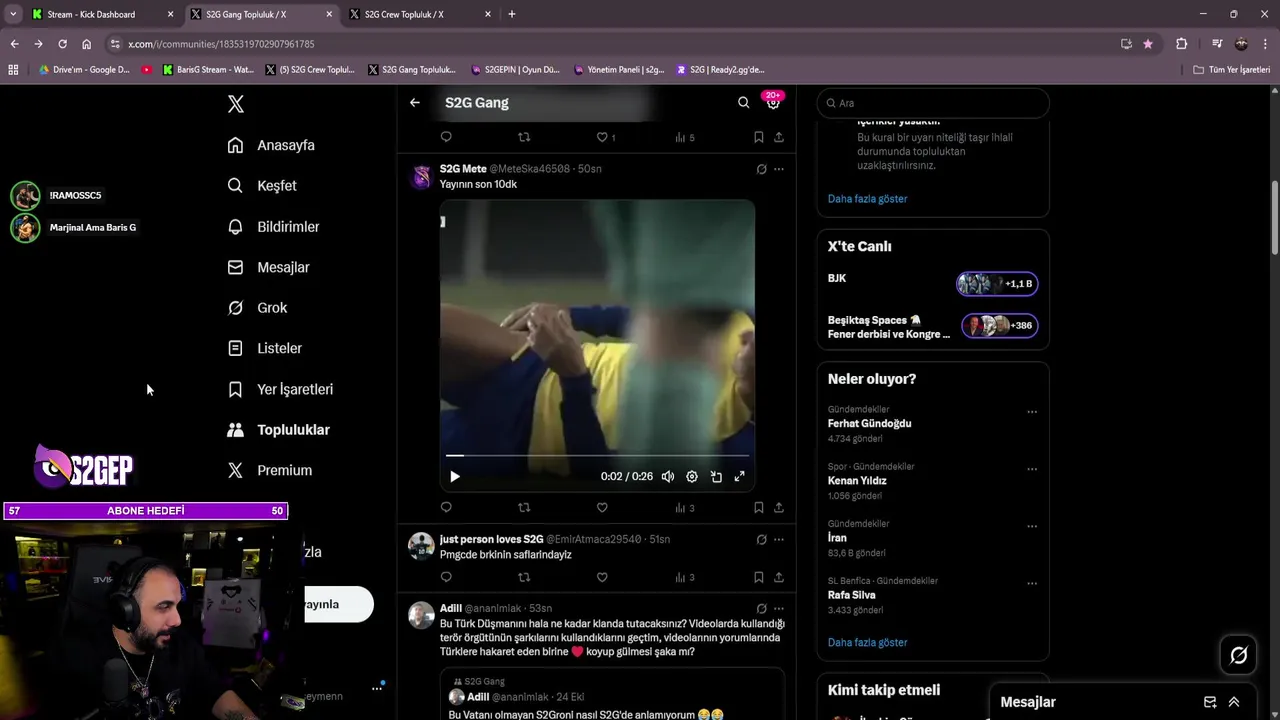The height and width of the screenshot is (720, 1280).
Task: Open more options on just person loves S2G post
Action: (x=779, y=539)
